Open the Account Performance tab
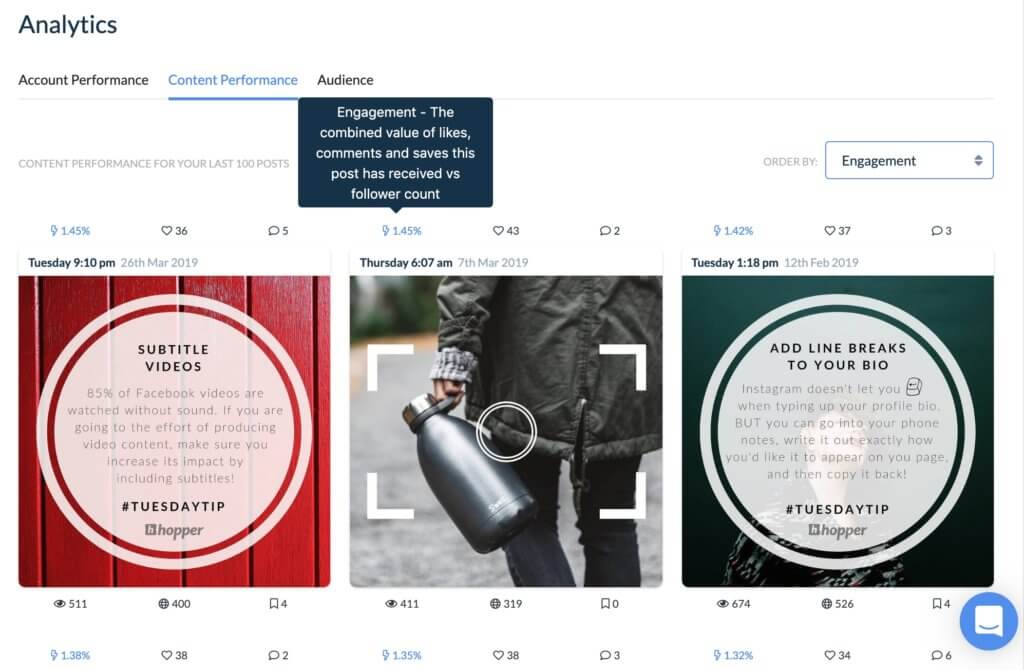Viewport: 1024px width, 670px height. point(83,79)
